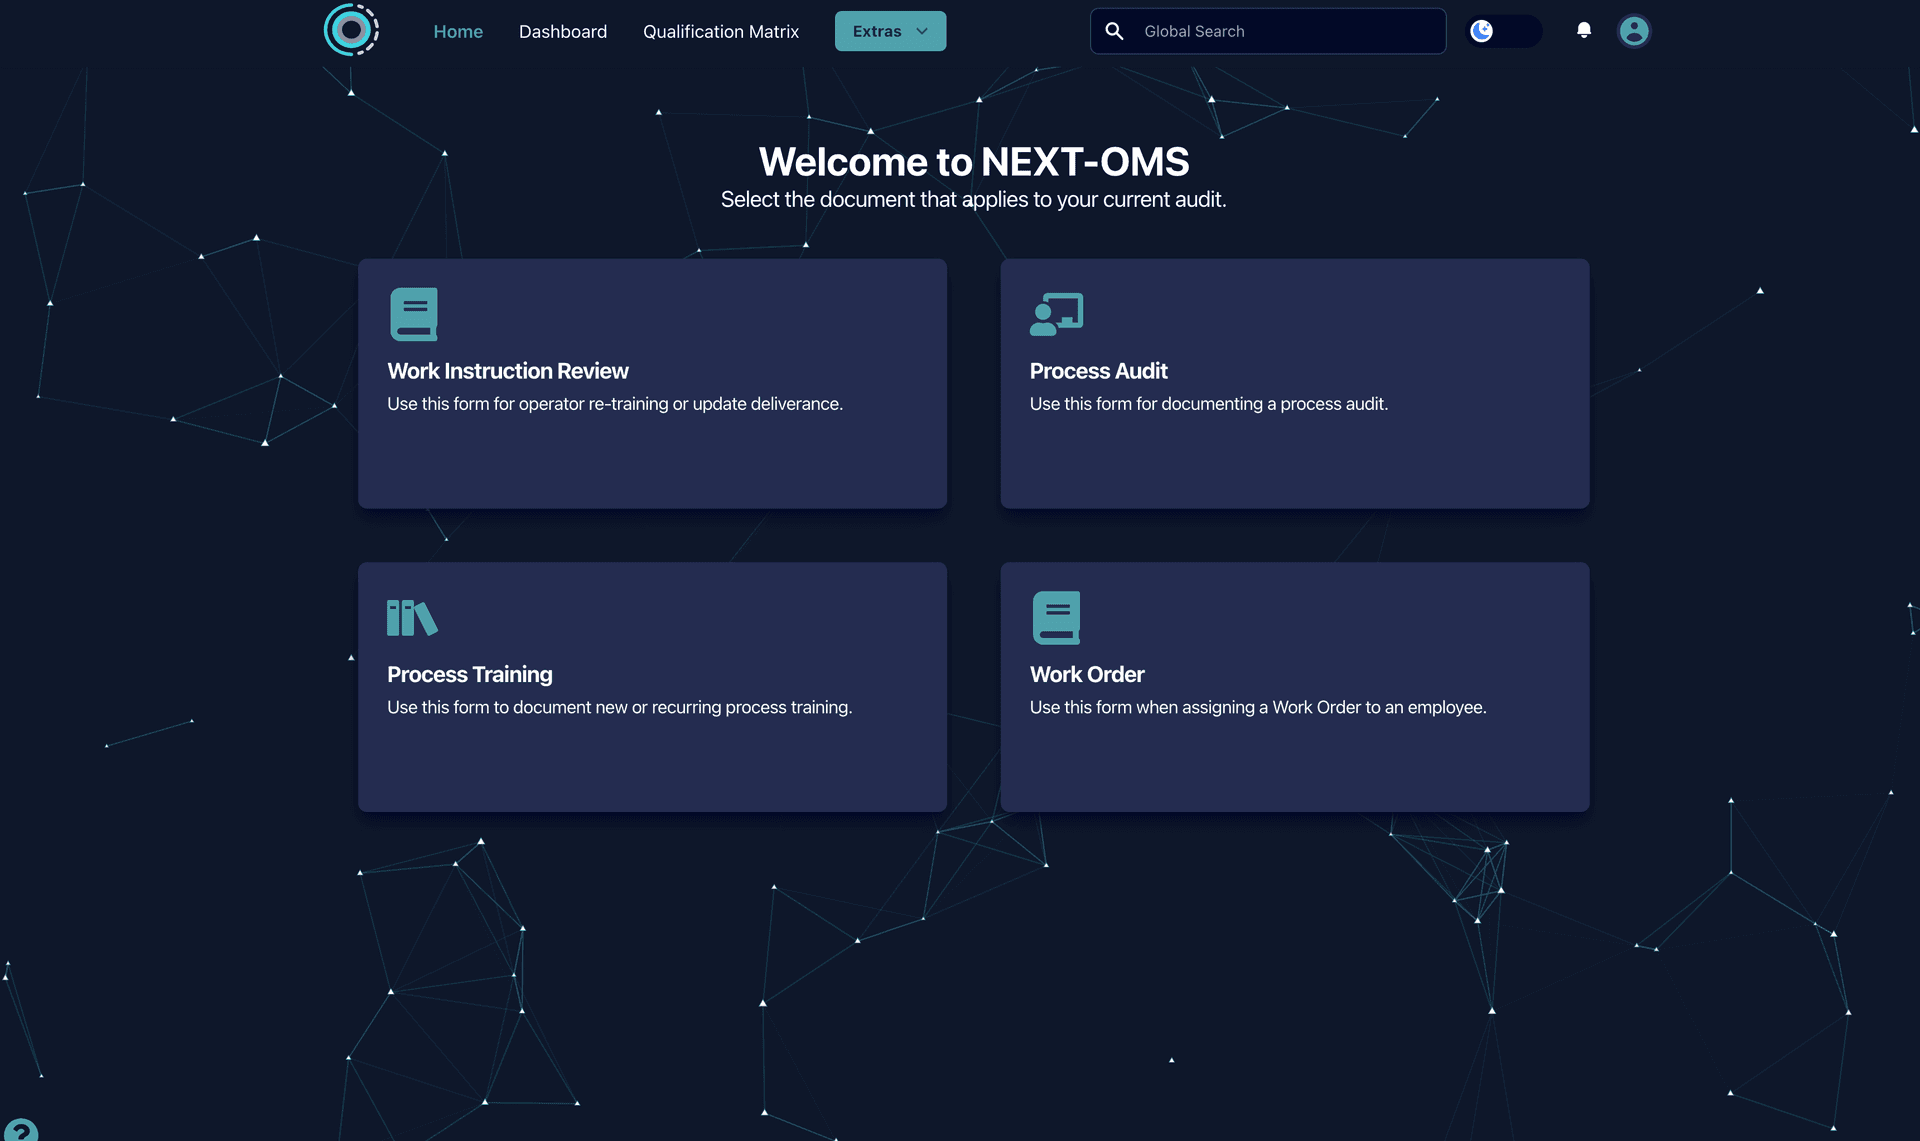This screenshot has height=1141, width=1920.
Task: Click the Process Training books icon
Action: coord(412,618)
